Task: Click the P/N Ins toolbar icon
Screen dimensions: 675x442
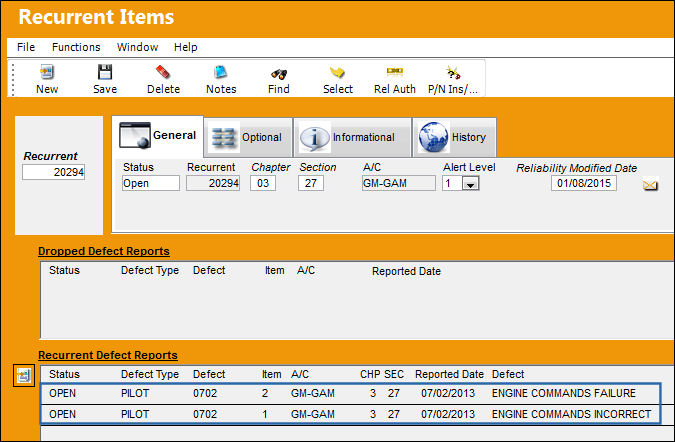Action: point(453,72)
